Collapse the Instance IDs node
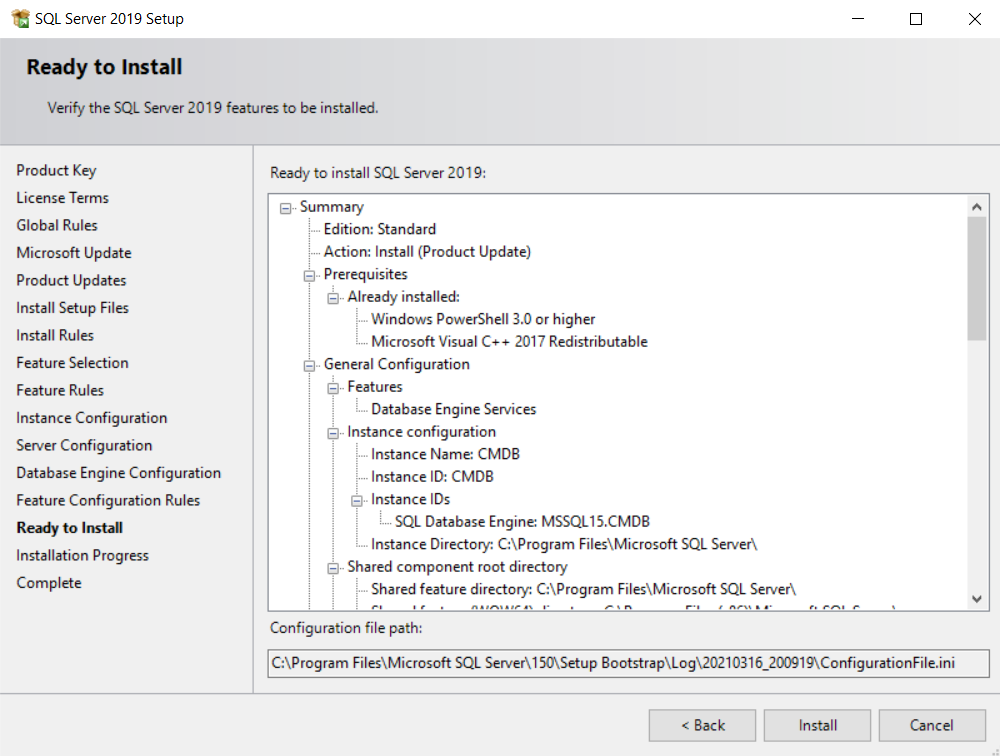Screen dimensions: 1000x756 (x=357, y=501)
